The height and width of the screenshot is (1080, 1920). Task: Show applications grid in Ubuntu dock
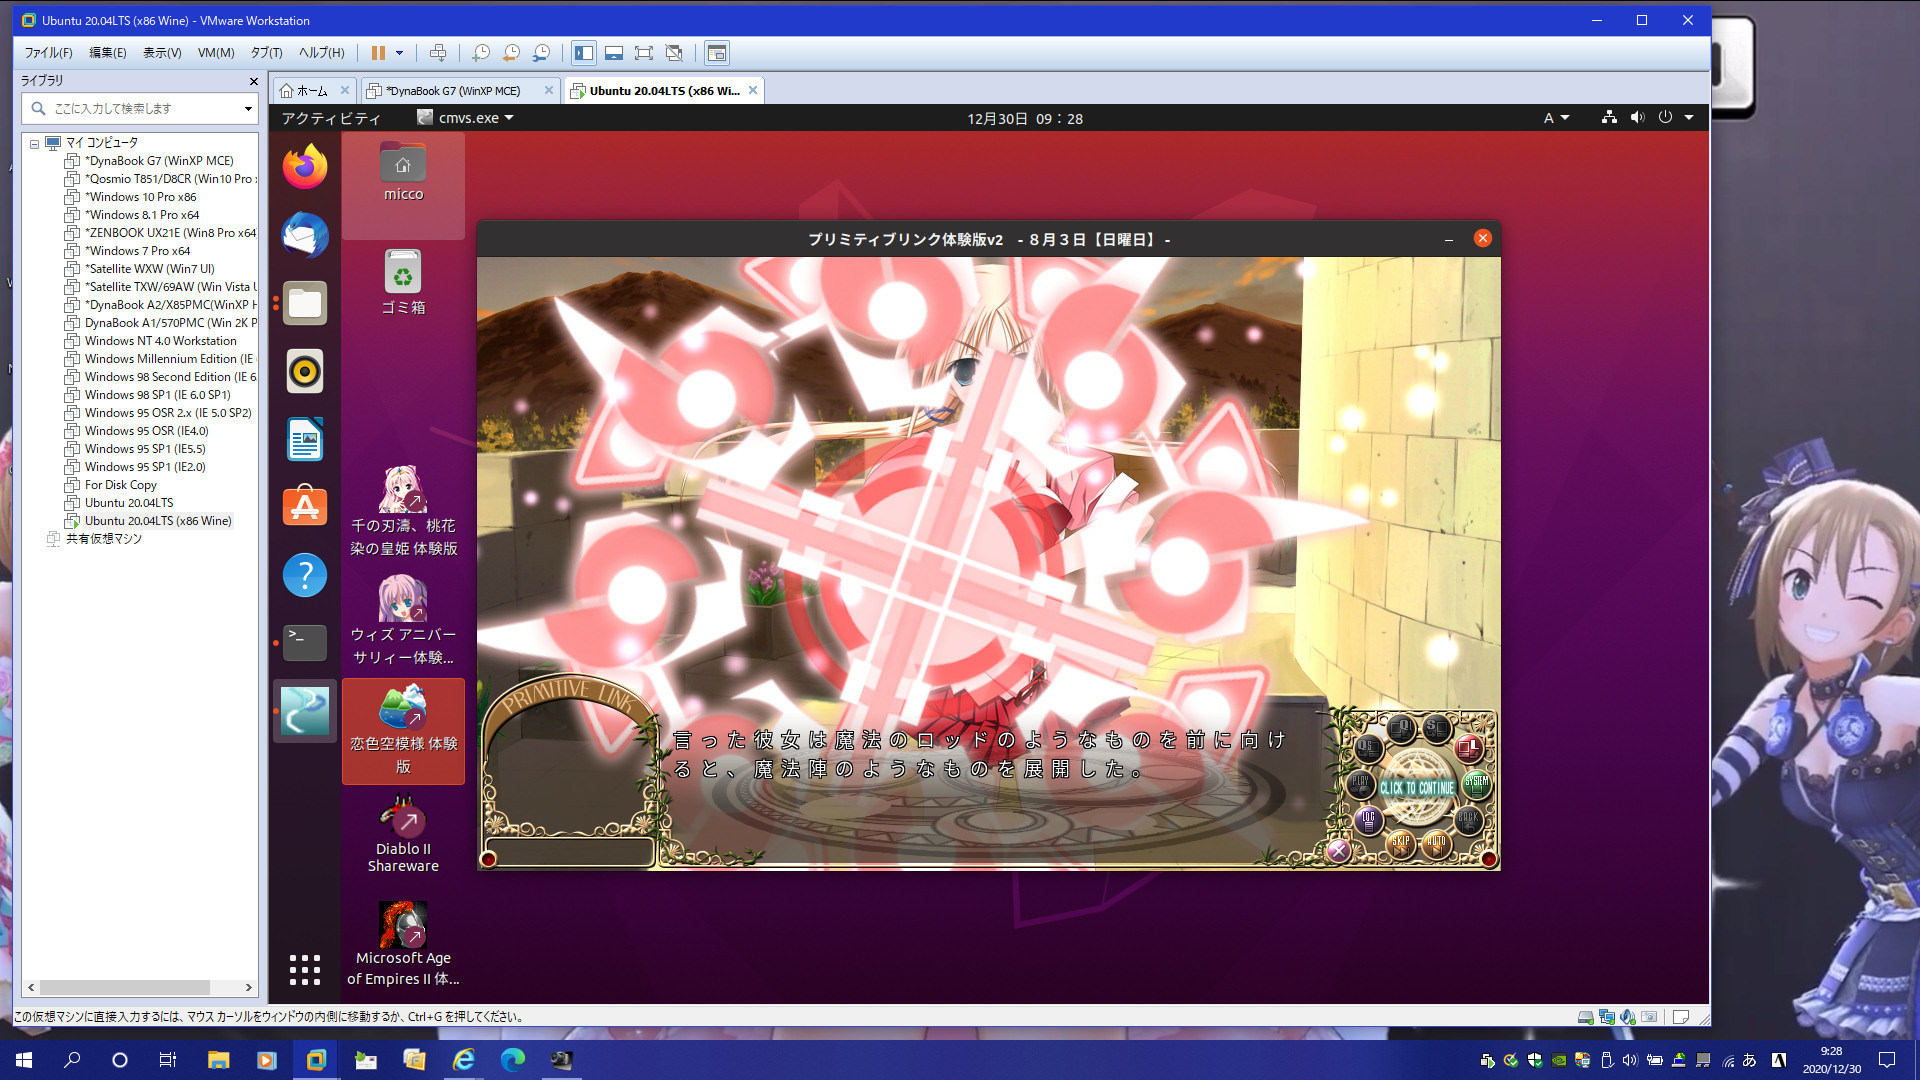point(305,969)
